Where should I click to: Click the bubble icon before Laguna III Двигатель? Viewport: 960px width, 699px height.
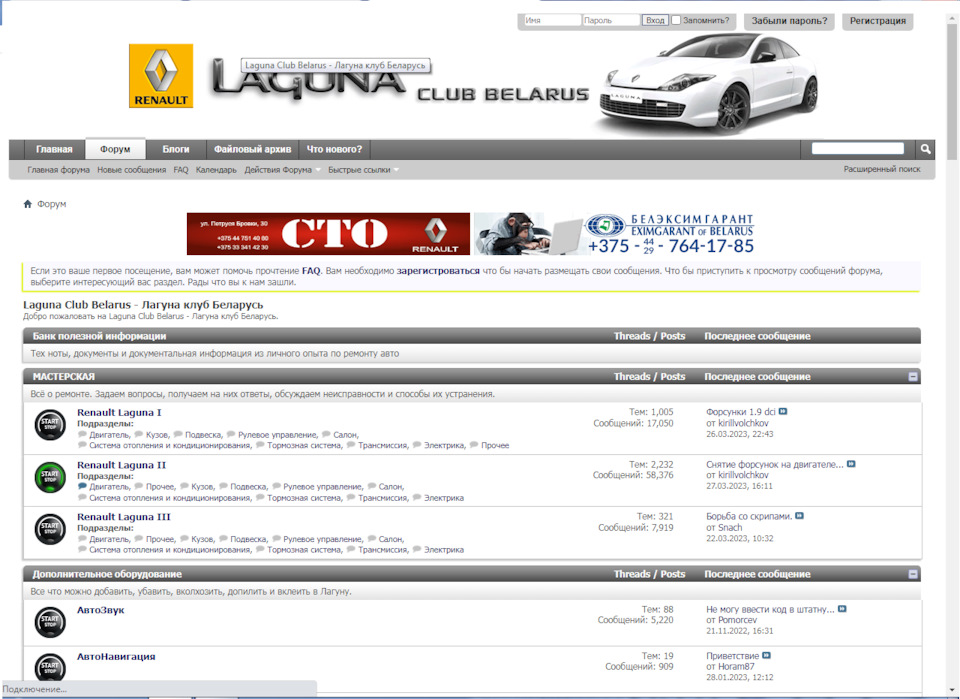coord(82,539)
